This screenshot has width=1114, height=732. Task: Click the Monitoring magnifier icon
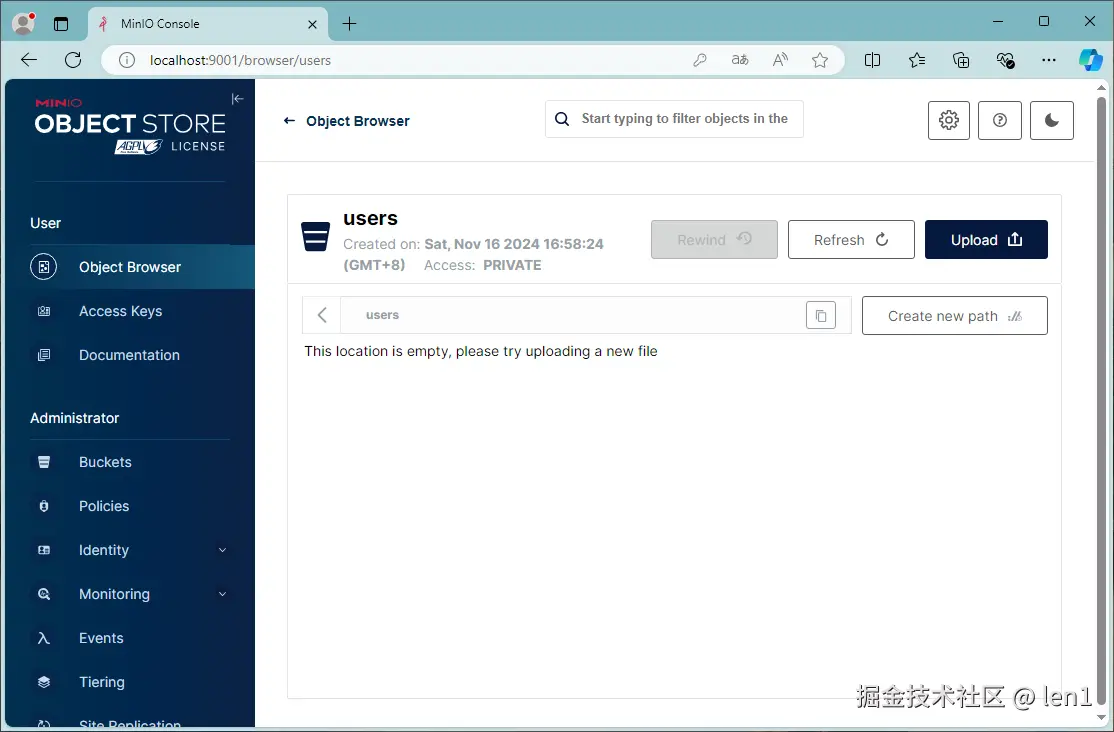point(43,594)
